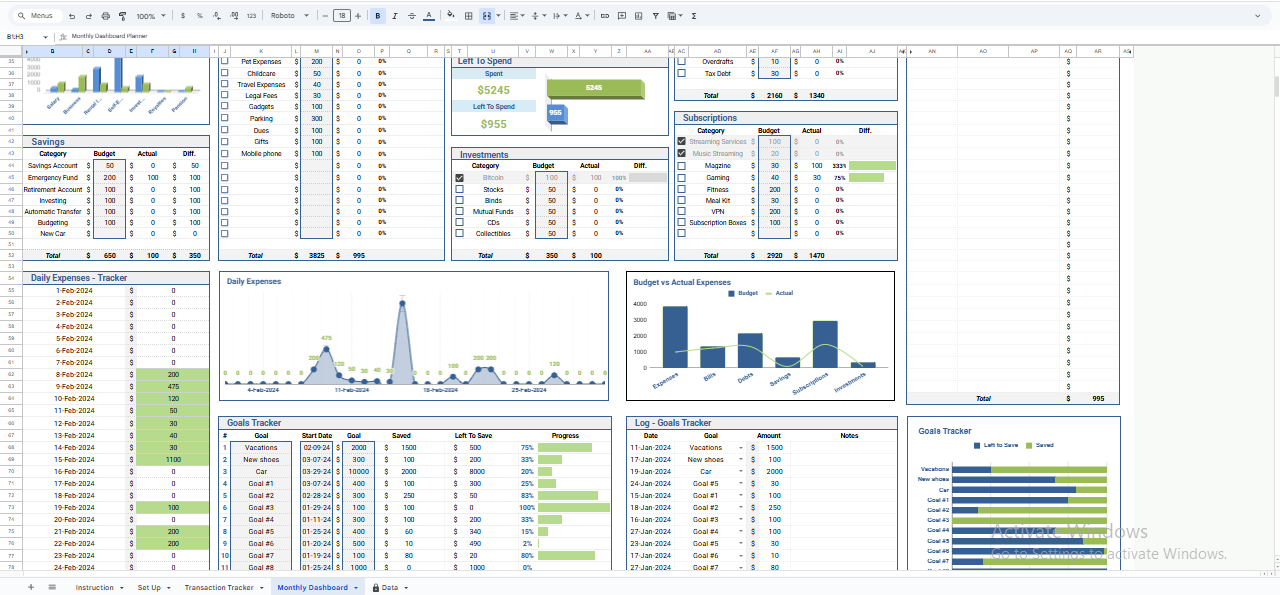Apply currency format from the toolbar

[x=182, y=15]
